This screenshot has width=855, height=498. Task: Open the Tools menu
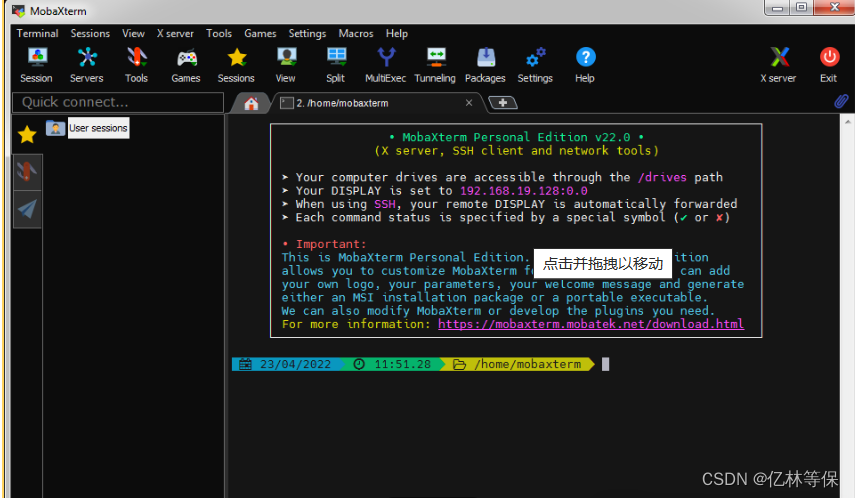[219, 33]
